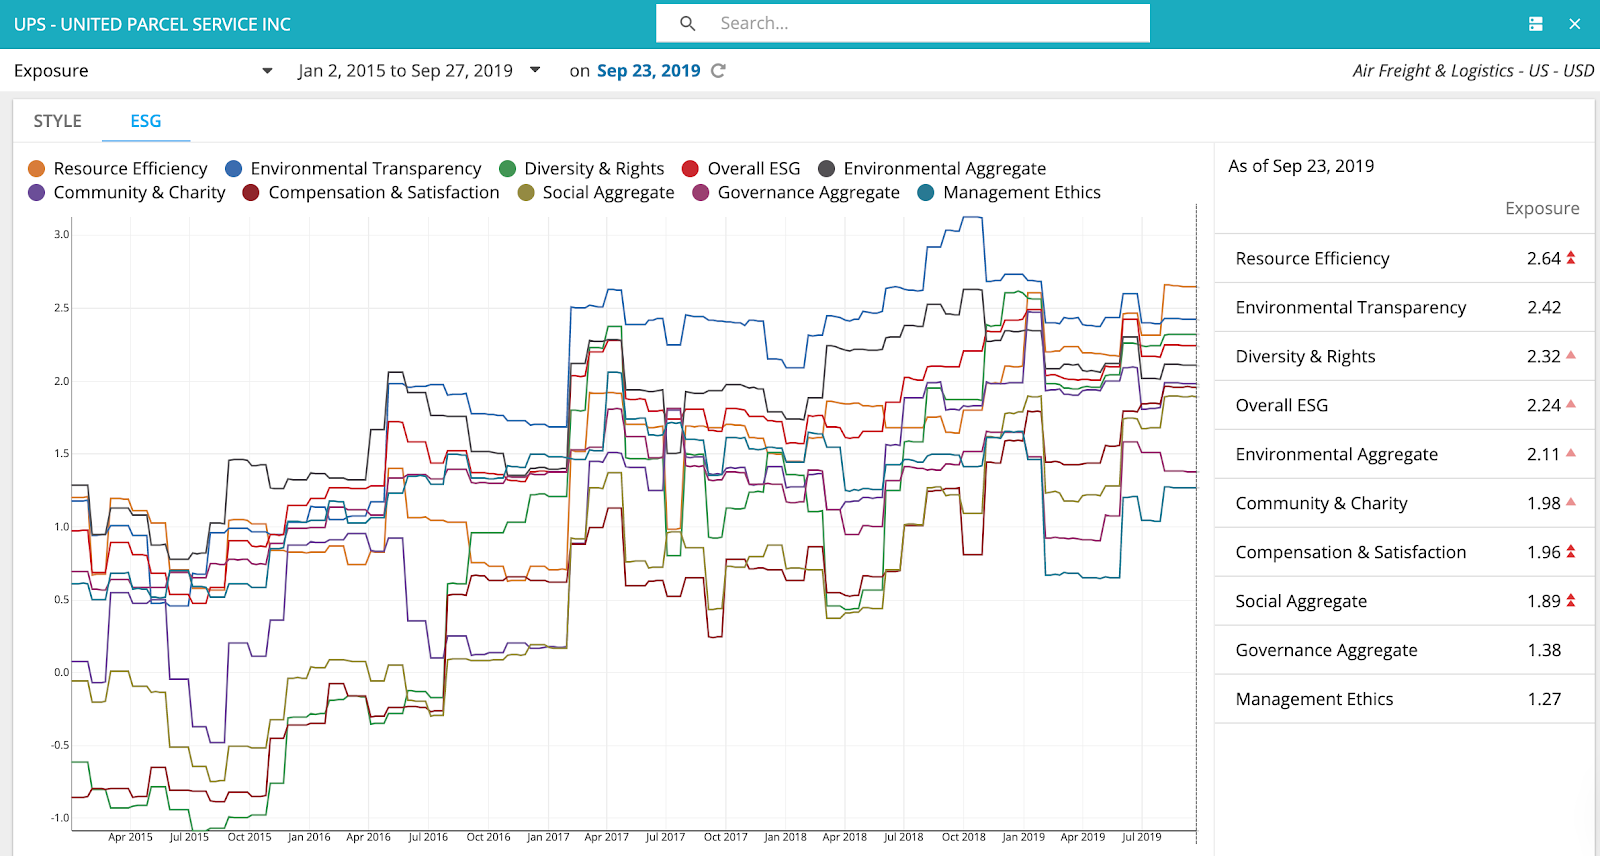Click the Oct 2015 x-axis label
This screenshot has height=856, width=1600.
[x=249, y=837]
